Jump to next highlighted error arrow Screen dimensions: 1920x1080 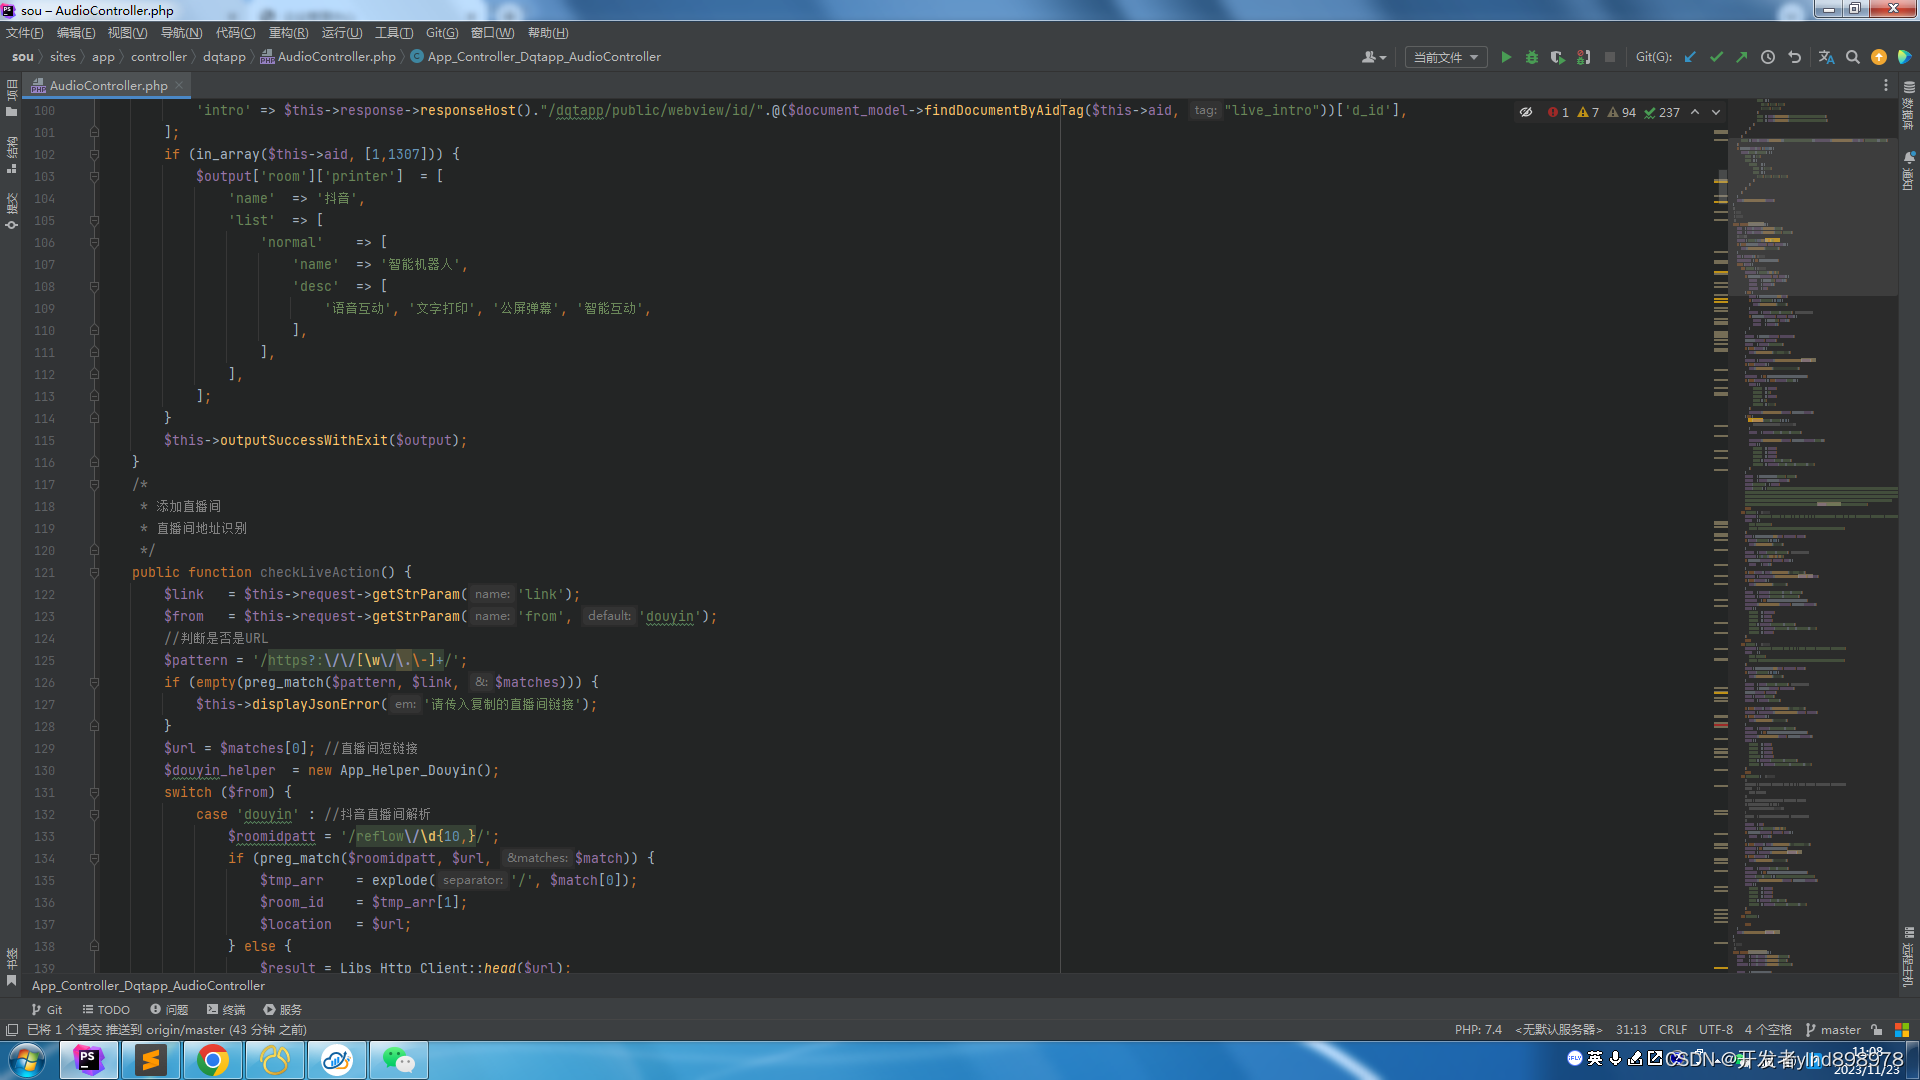click(x=1716, y=112)
